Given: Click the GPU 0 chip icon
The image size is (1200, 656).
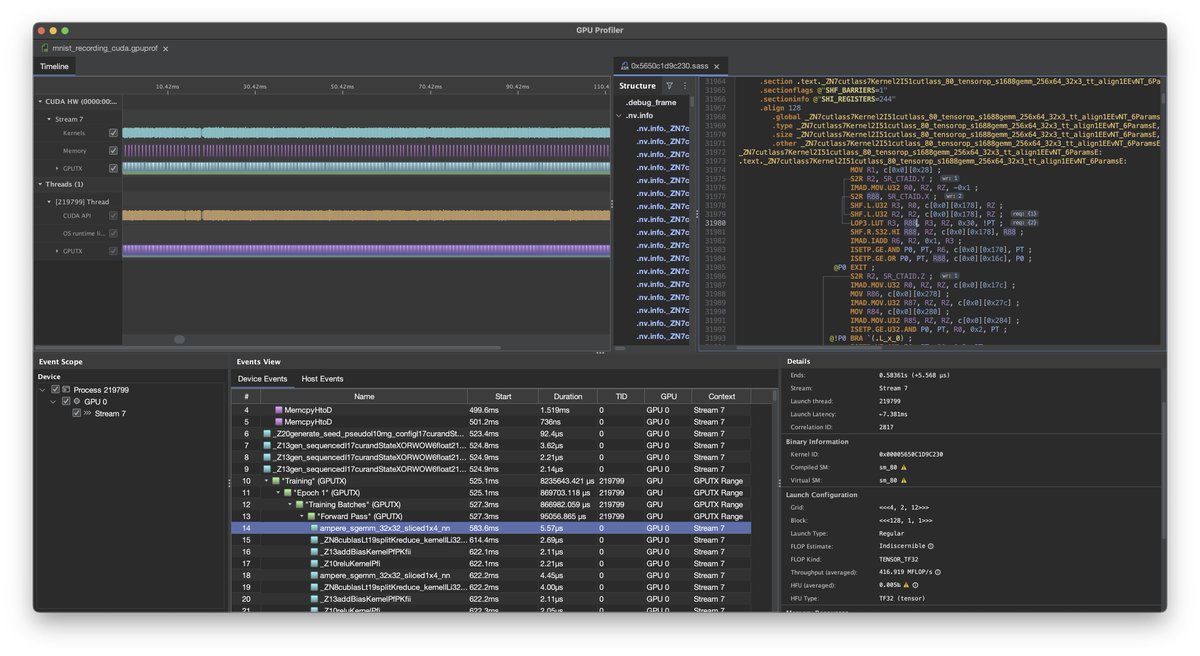Looking at the screenshot, I should [78, 401].
